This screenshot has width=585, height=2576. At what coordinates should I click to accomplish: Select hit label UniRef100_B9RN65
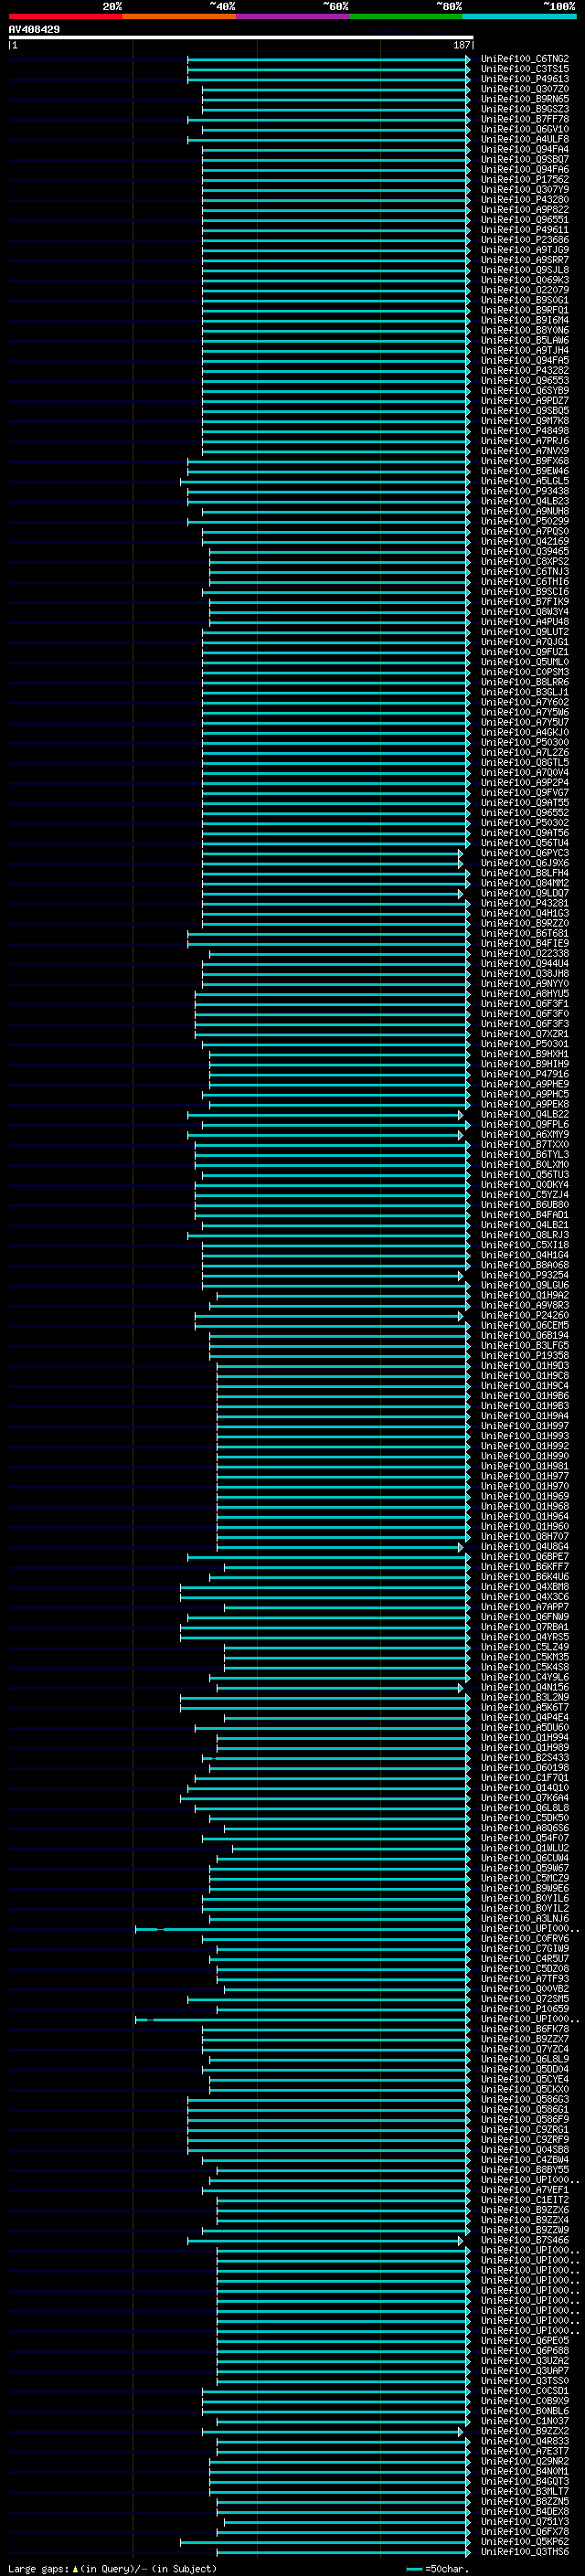525,99
